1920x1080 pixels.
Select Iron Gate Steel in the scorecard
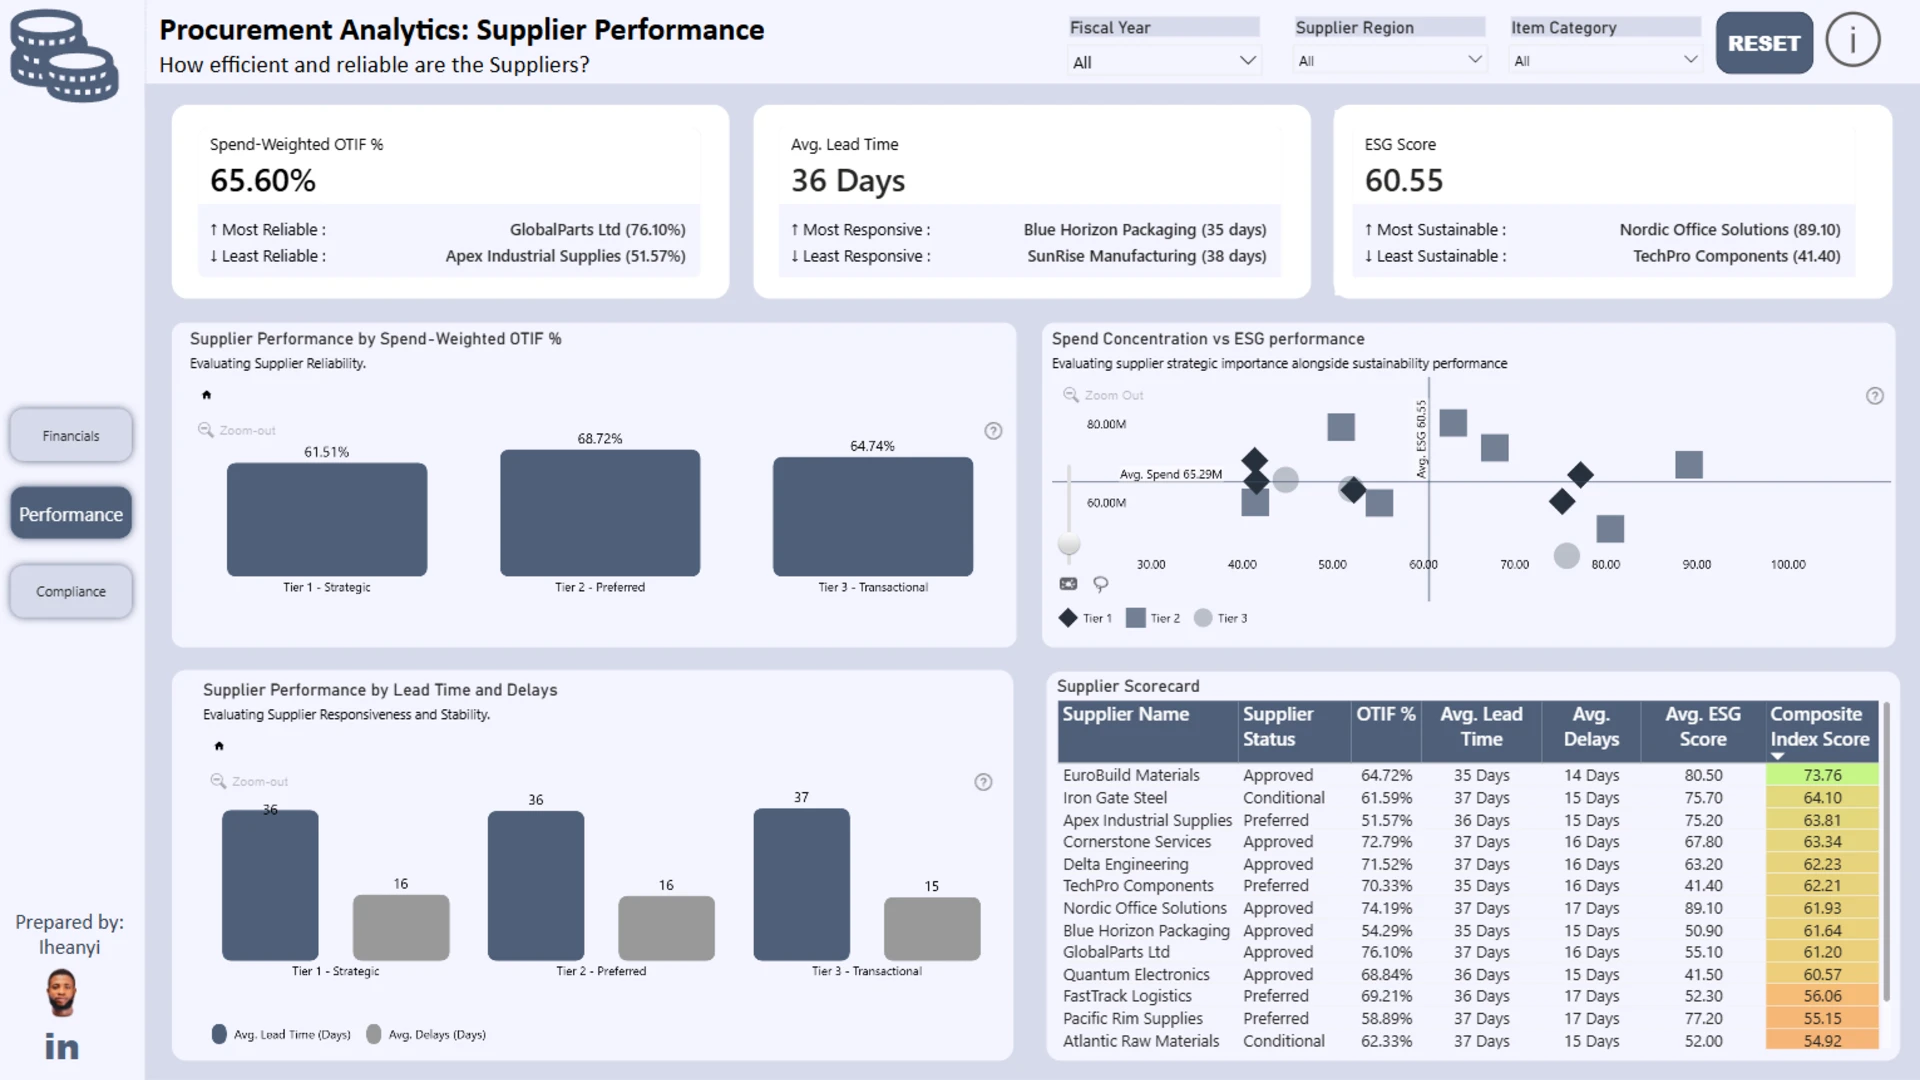tap(1115, 798)
